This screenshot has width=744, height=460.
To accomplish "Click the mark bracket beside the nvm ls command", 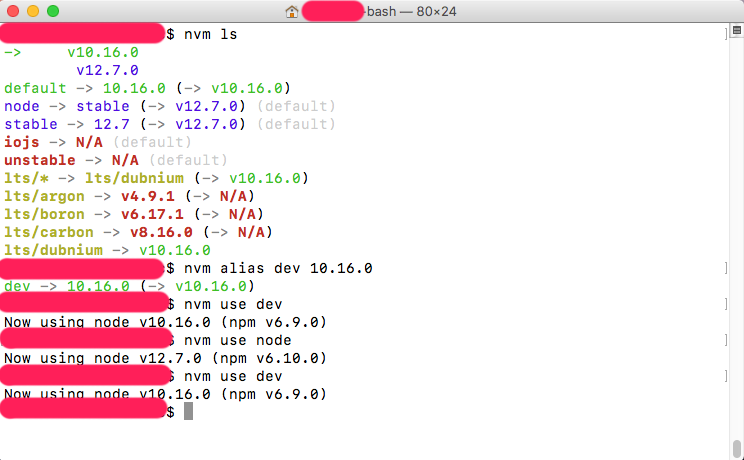I will tap(724, 34).
